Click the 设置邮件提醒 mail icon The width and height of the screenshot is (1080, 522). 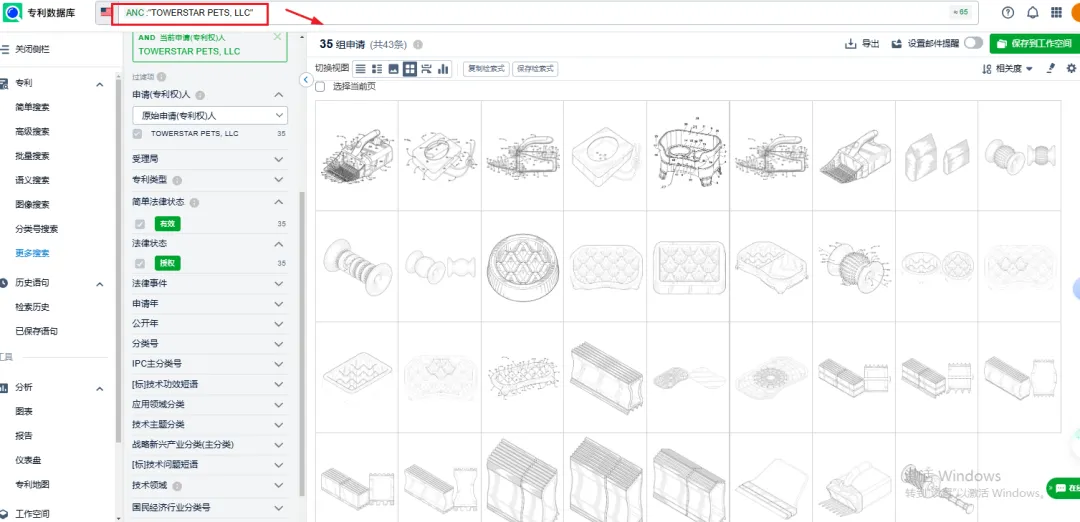897,43
